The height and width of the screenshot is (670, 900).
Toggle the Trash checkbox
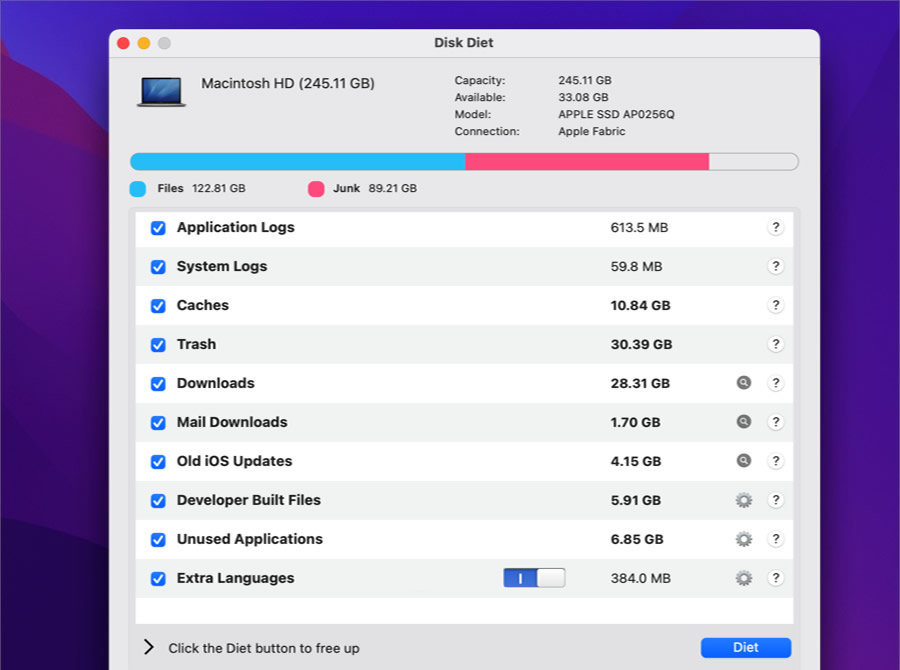click(x=158, y=345)
